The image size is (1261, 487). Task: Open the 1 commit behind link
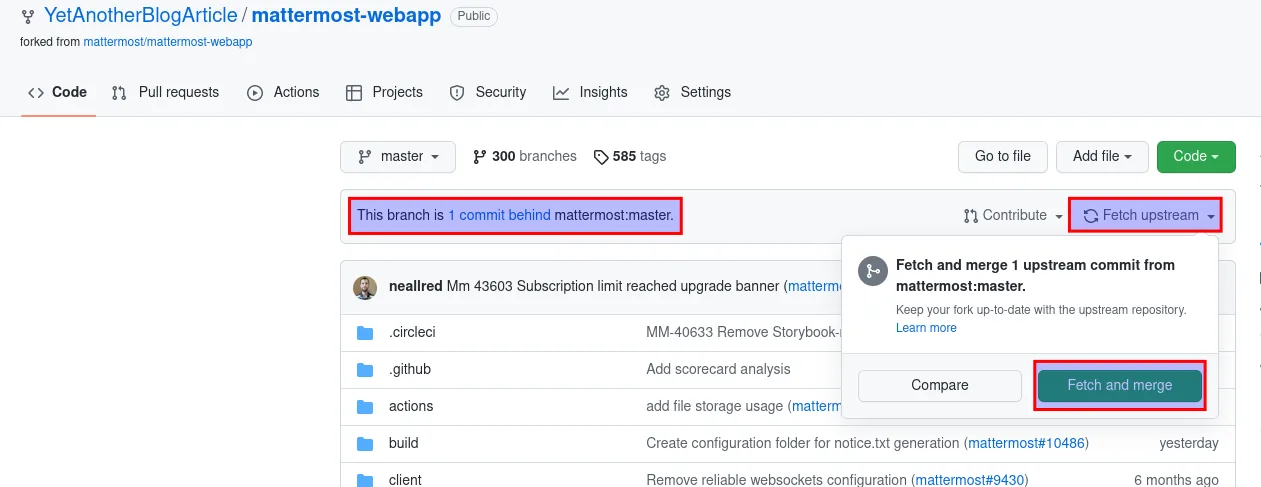point(499,215)
